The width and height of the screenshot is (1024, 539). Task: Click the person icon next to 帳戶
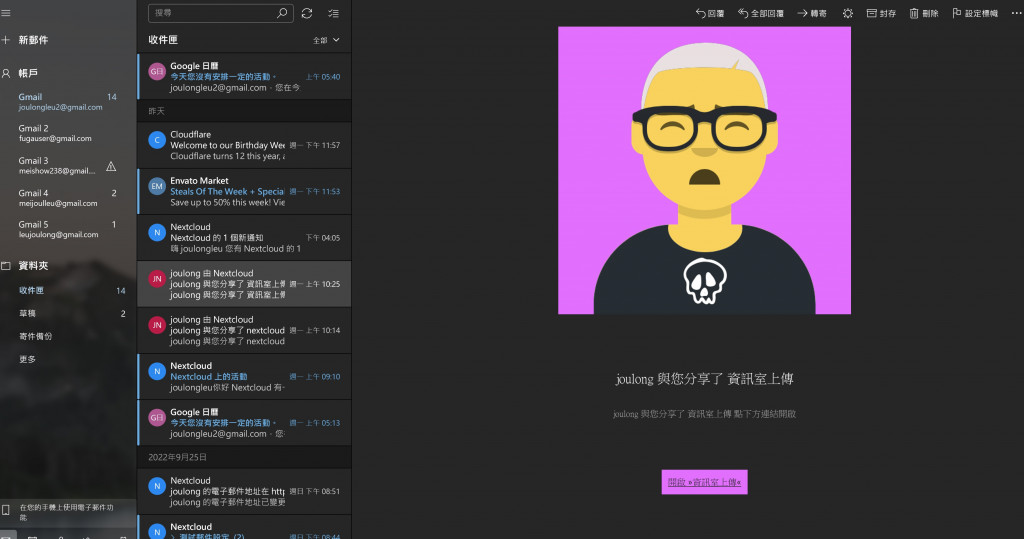6,73
